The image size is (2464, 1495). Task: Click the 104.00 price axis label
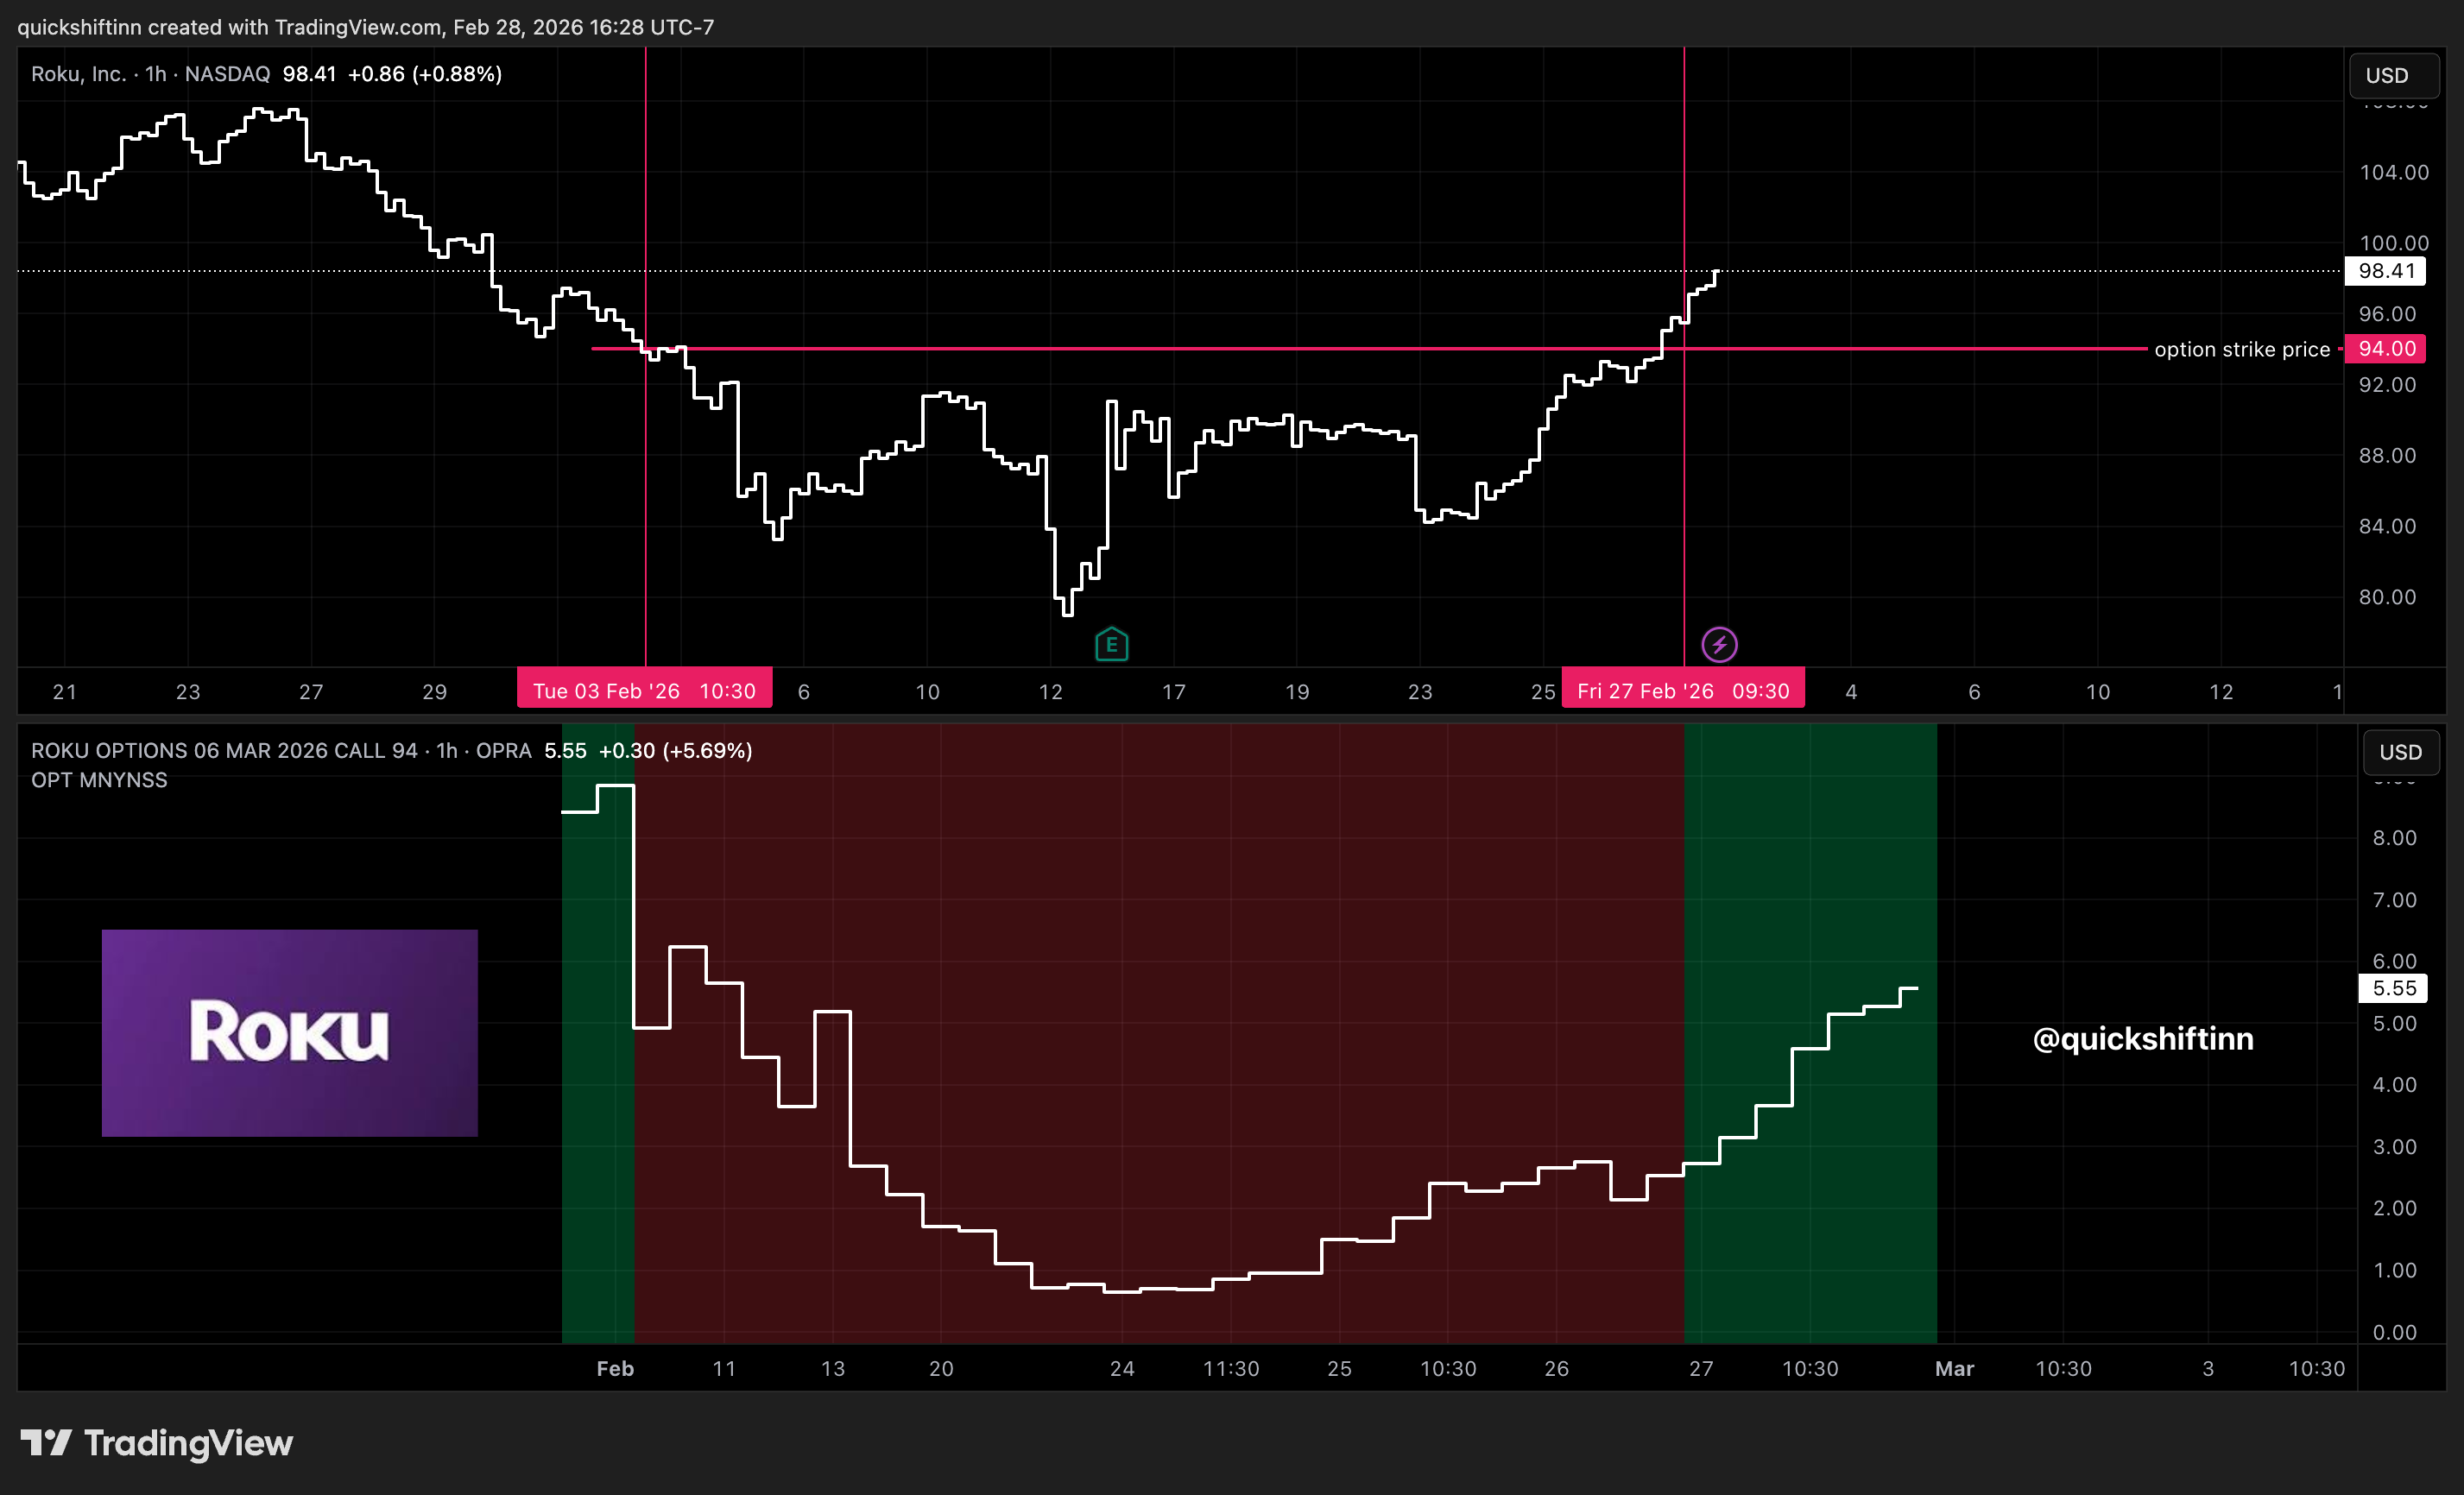point(2394,172)
